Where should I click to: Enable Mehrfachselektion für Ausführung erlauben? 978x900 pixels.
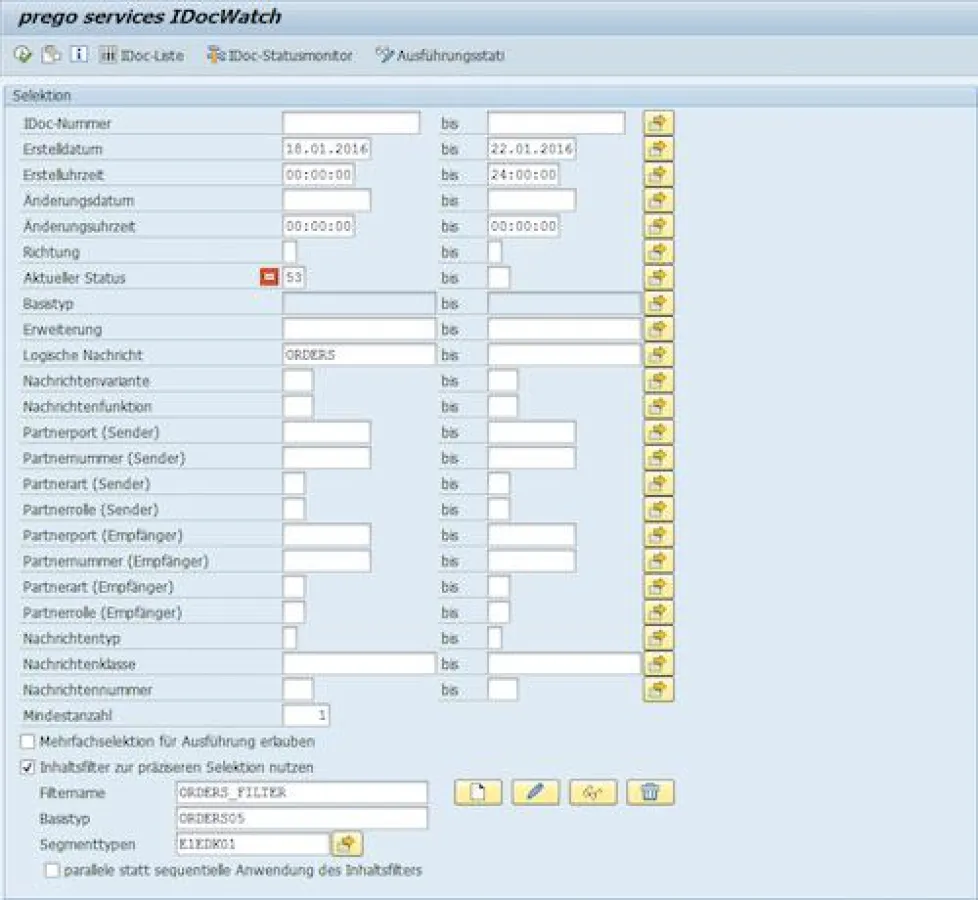[x=28, y=742]
